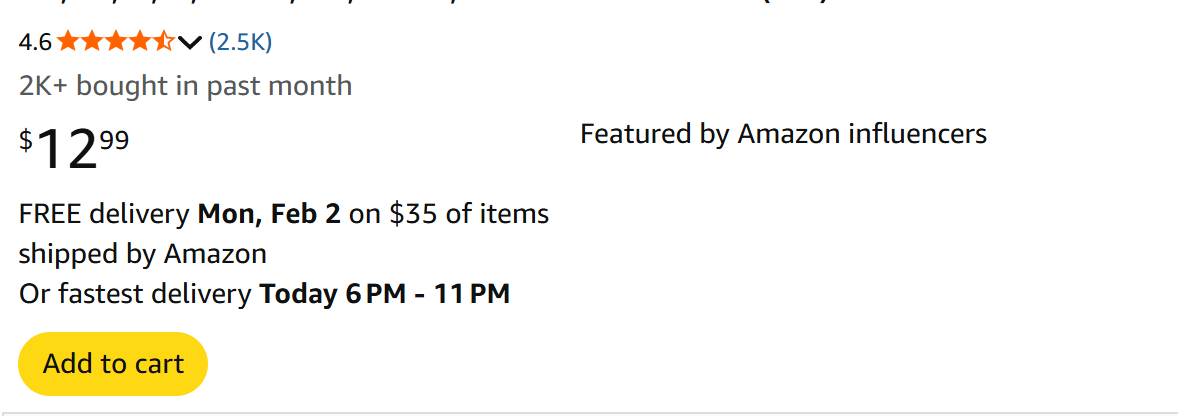Click the '$35 of items' text

tap(469, 213)
